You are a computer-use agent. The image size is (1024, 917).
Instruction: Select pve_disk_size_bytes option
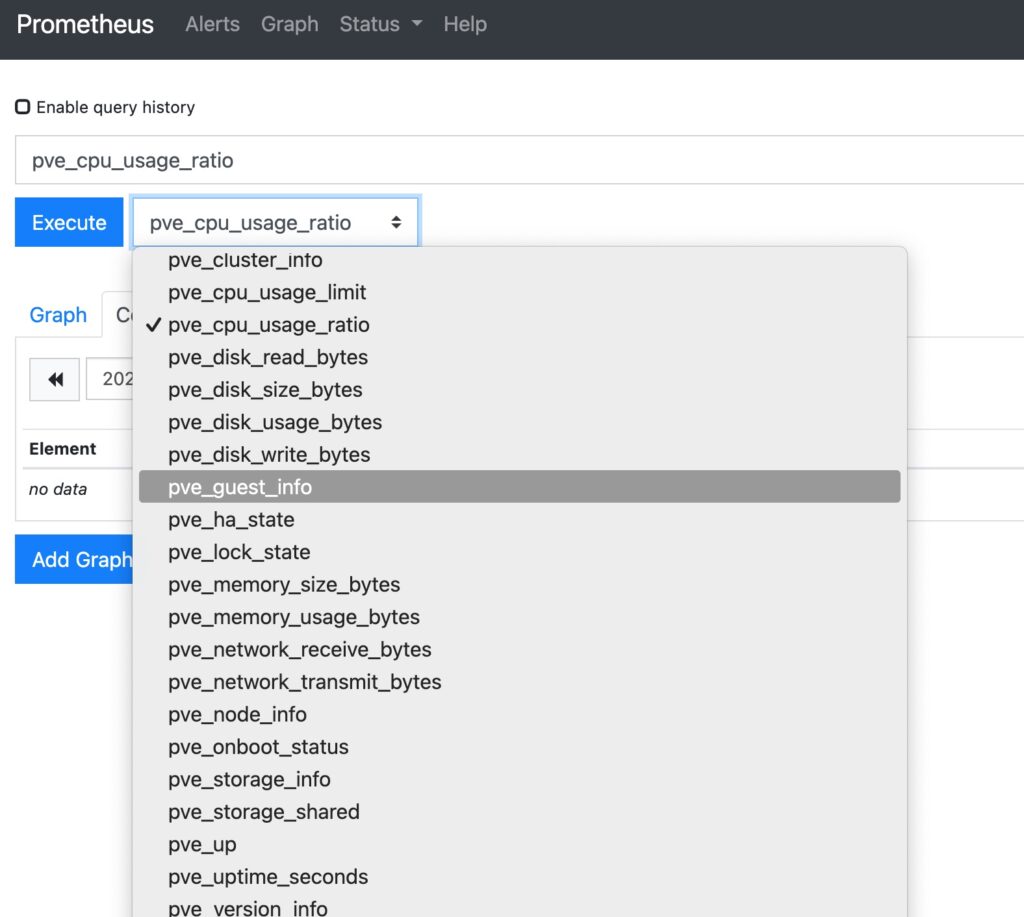520,390
